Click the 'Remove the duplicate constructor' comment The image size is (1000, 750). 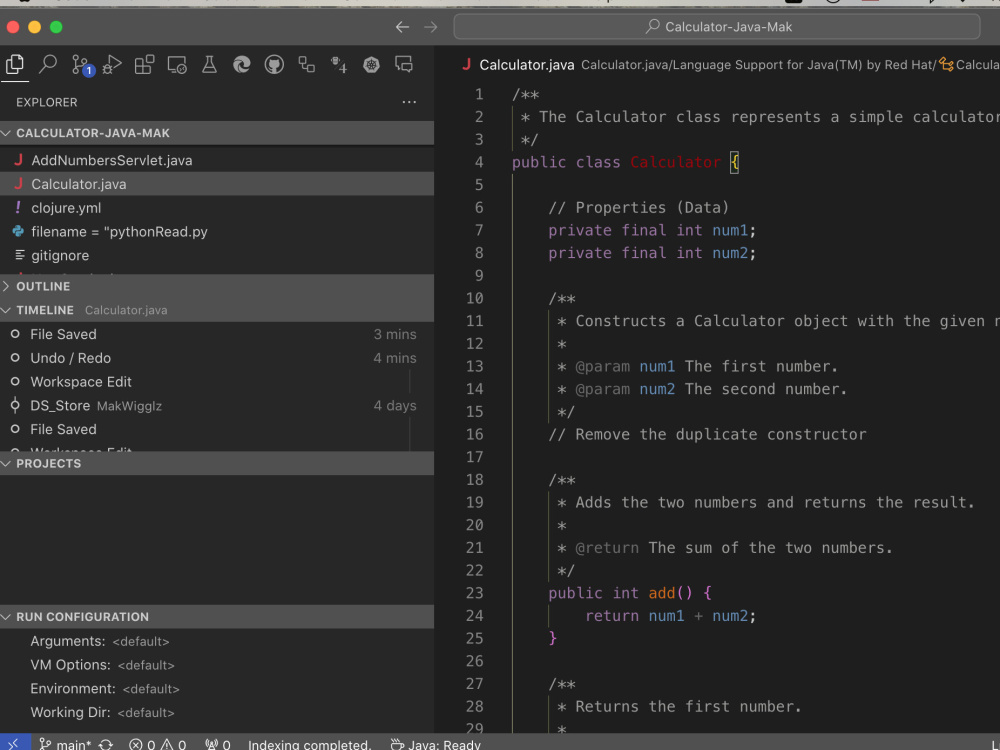pos(707,434)
